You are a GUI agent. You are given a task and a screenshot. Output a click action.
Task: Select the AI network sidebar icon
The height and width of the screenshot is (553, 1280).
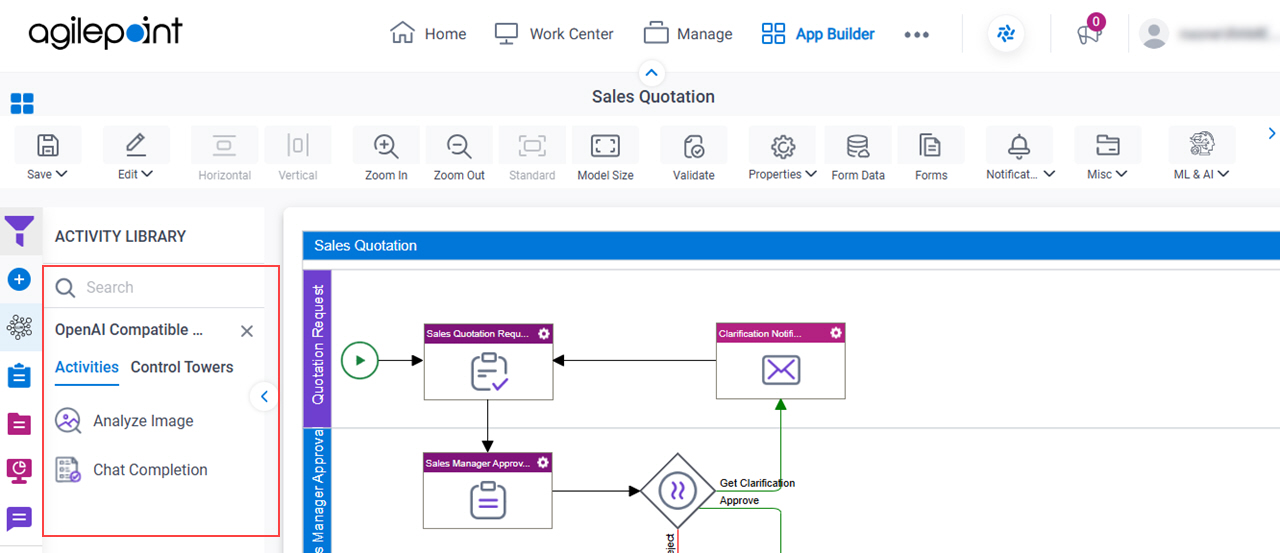click(x=19, y=327)
